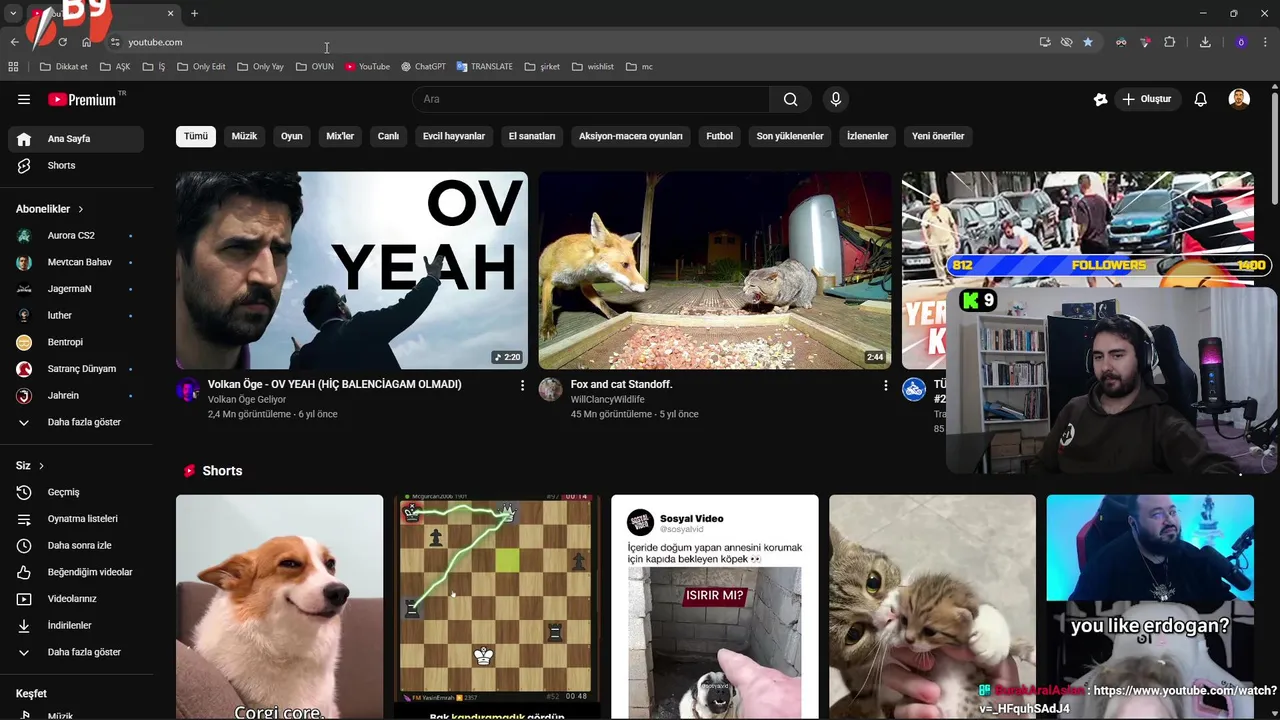1280x720 pixels.
Task: Select the Yeni öneriler chip
Action: point(938,136)
